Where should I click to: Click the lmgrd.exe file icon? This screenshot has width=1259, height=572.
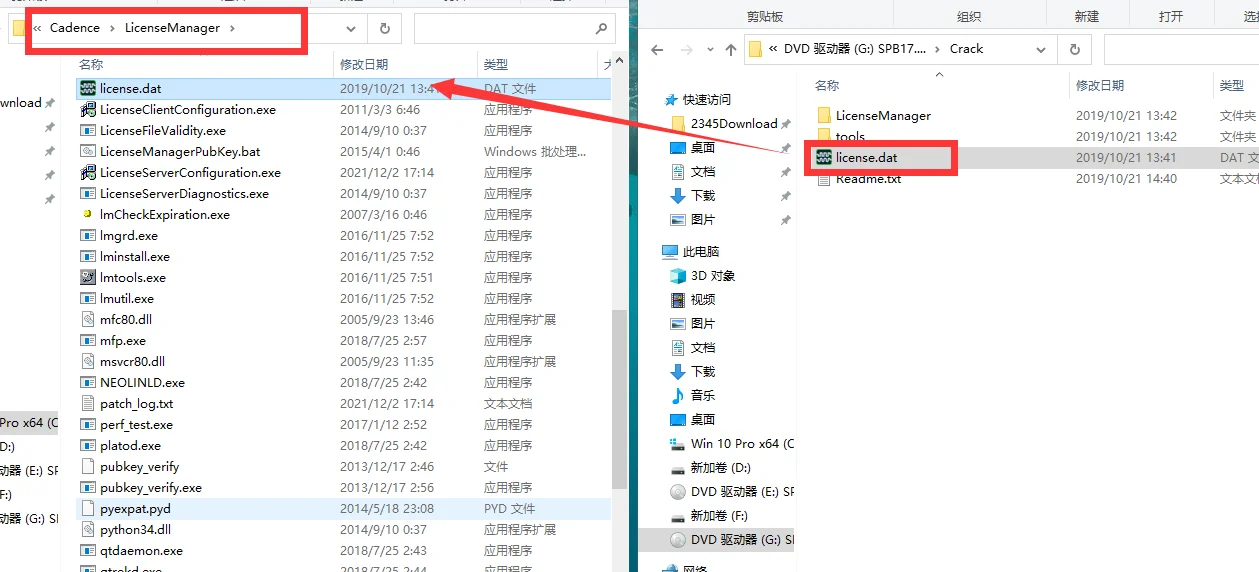click(88, 236)
